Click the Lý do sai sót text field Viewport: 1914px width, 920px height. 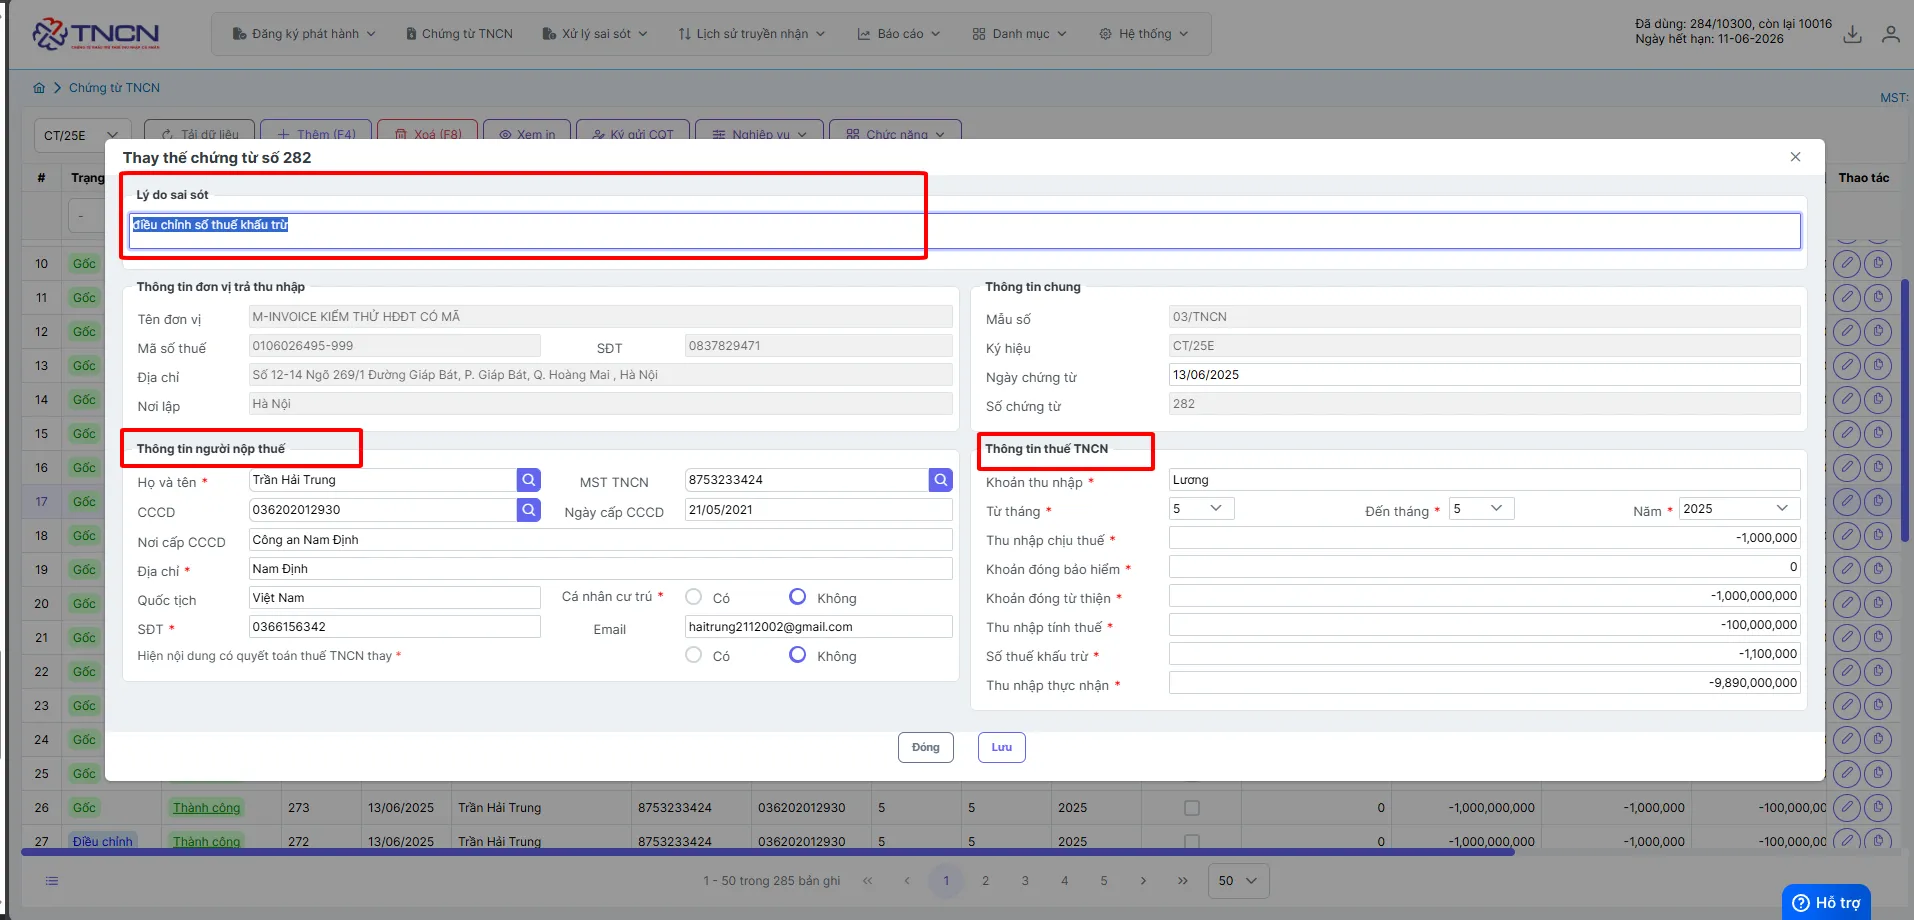[x=965, y=231]
